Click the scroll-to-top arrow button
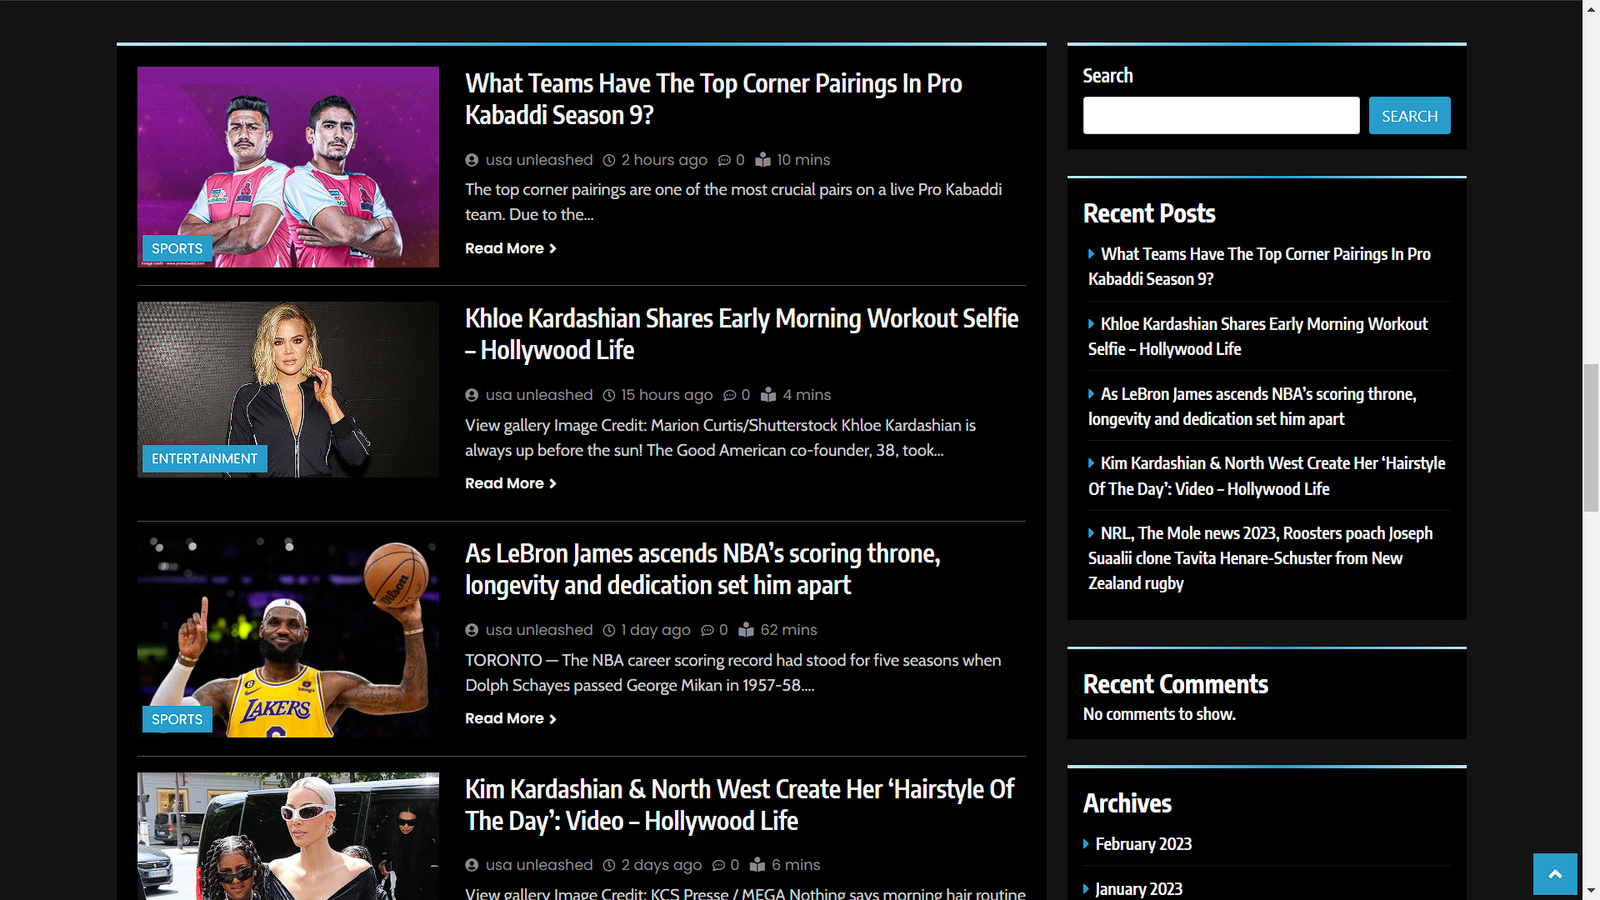 point(1555,874)
